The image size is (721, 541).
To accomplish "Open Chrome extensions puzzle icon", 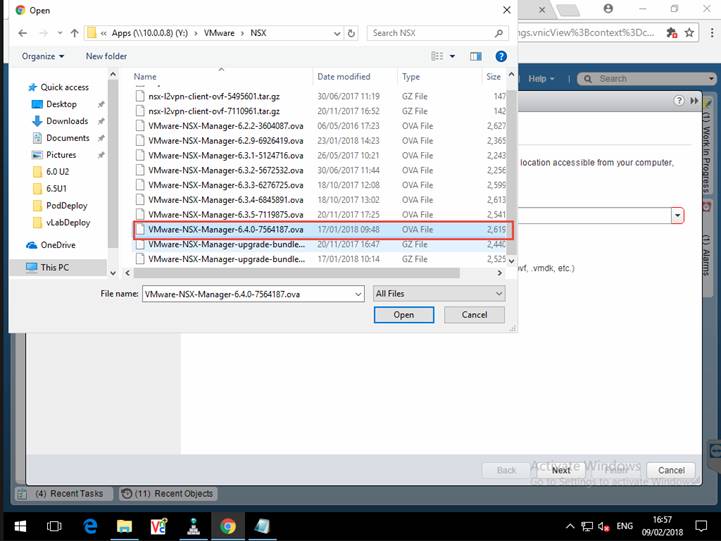I will 672,33.
